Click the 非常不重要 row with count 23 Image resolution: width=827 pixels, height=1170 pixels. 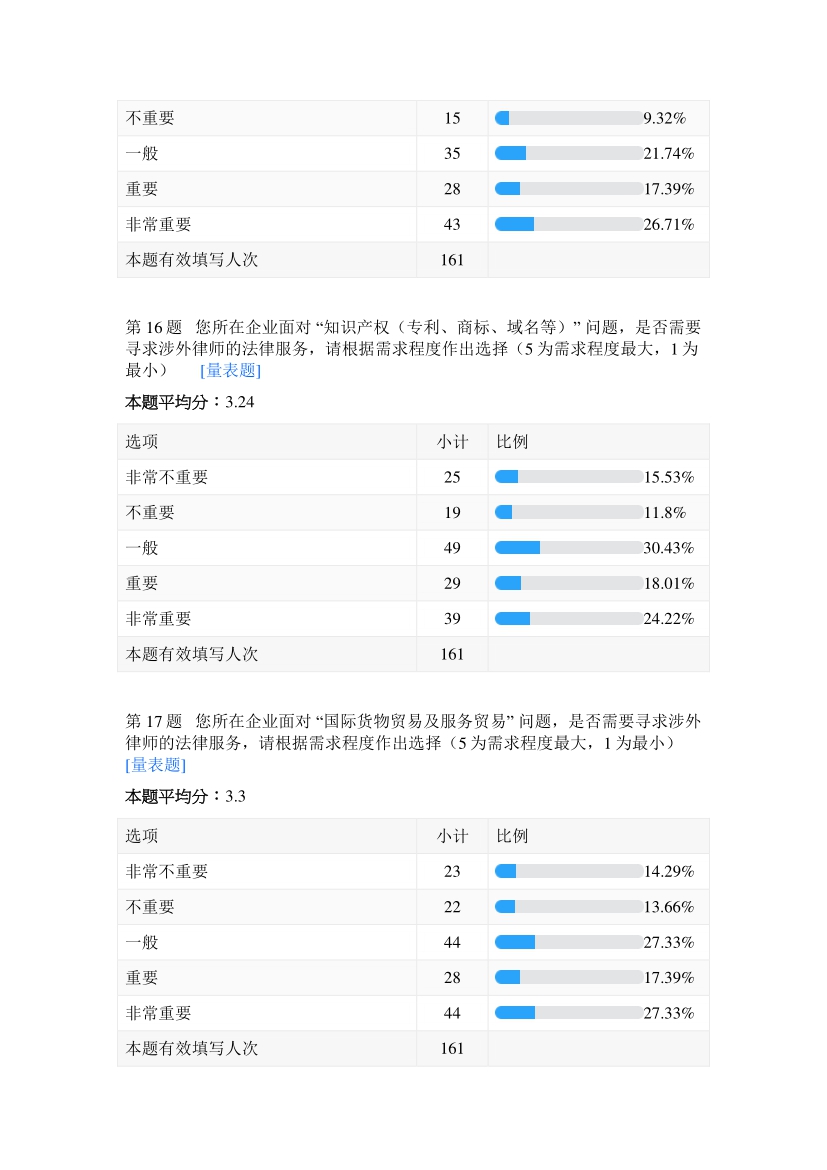click(x=167, y=872)
